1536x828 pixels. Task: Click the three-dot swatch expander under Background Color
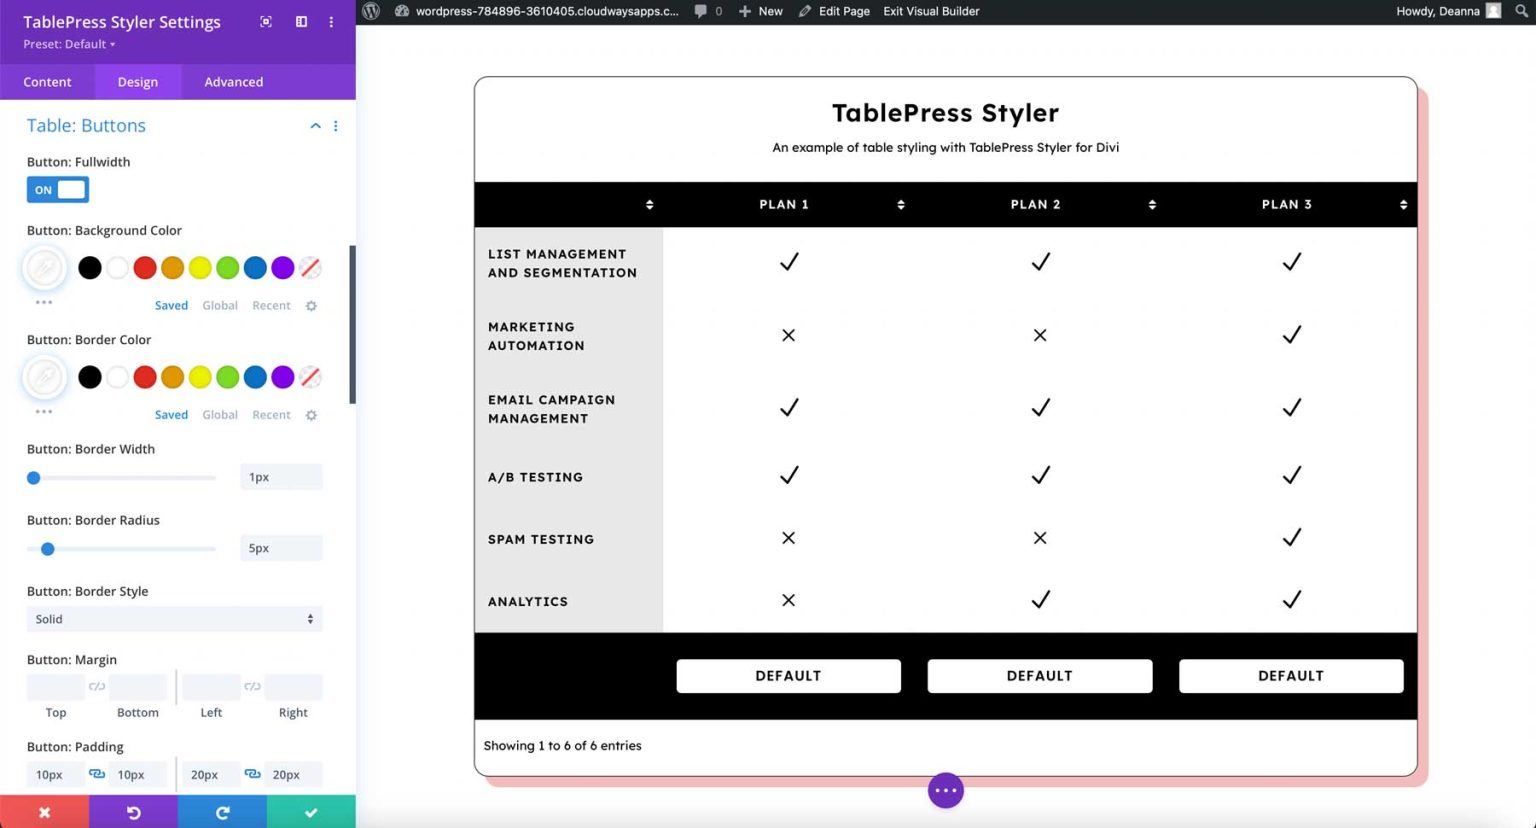tap(44, 302)
